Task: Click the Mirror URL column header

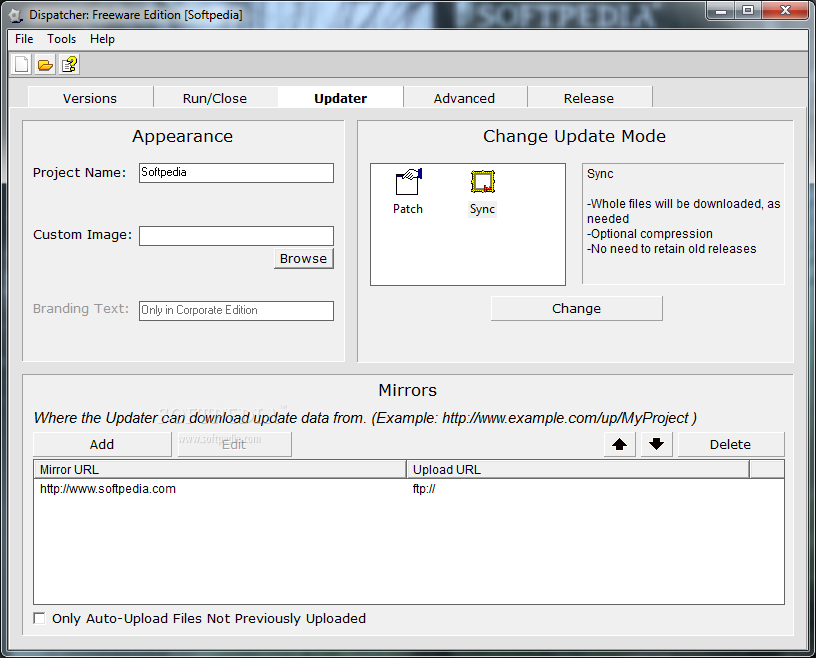Action: (220, 470)
